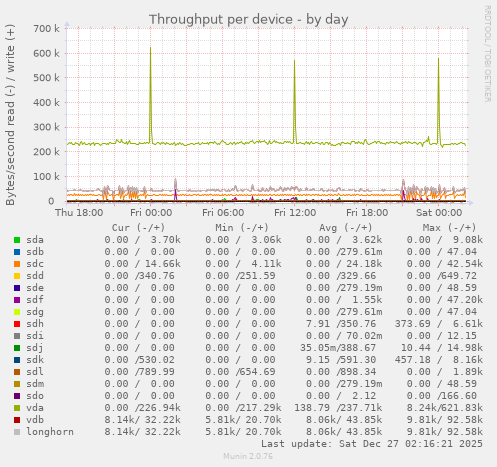Click the 'Min (-/+)' column header
This screenshot has width=497, height=467.
pos(242,228)
